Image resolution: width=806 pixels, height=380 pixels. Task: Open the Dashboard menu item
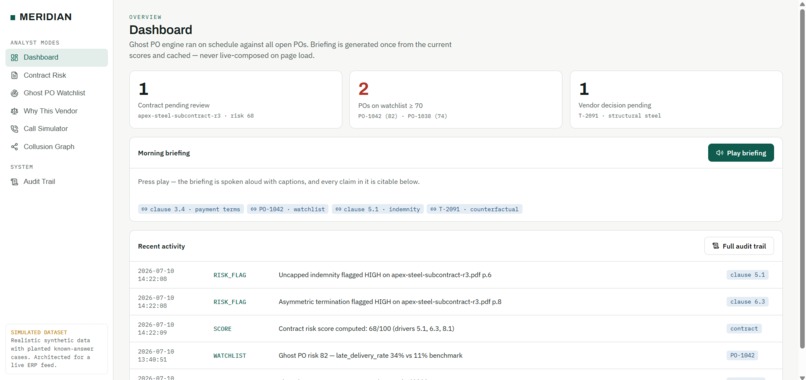(57, 58)
